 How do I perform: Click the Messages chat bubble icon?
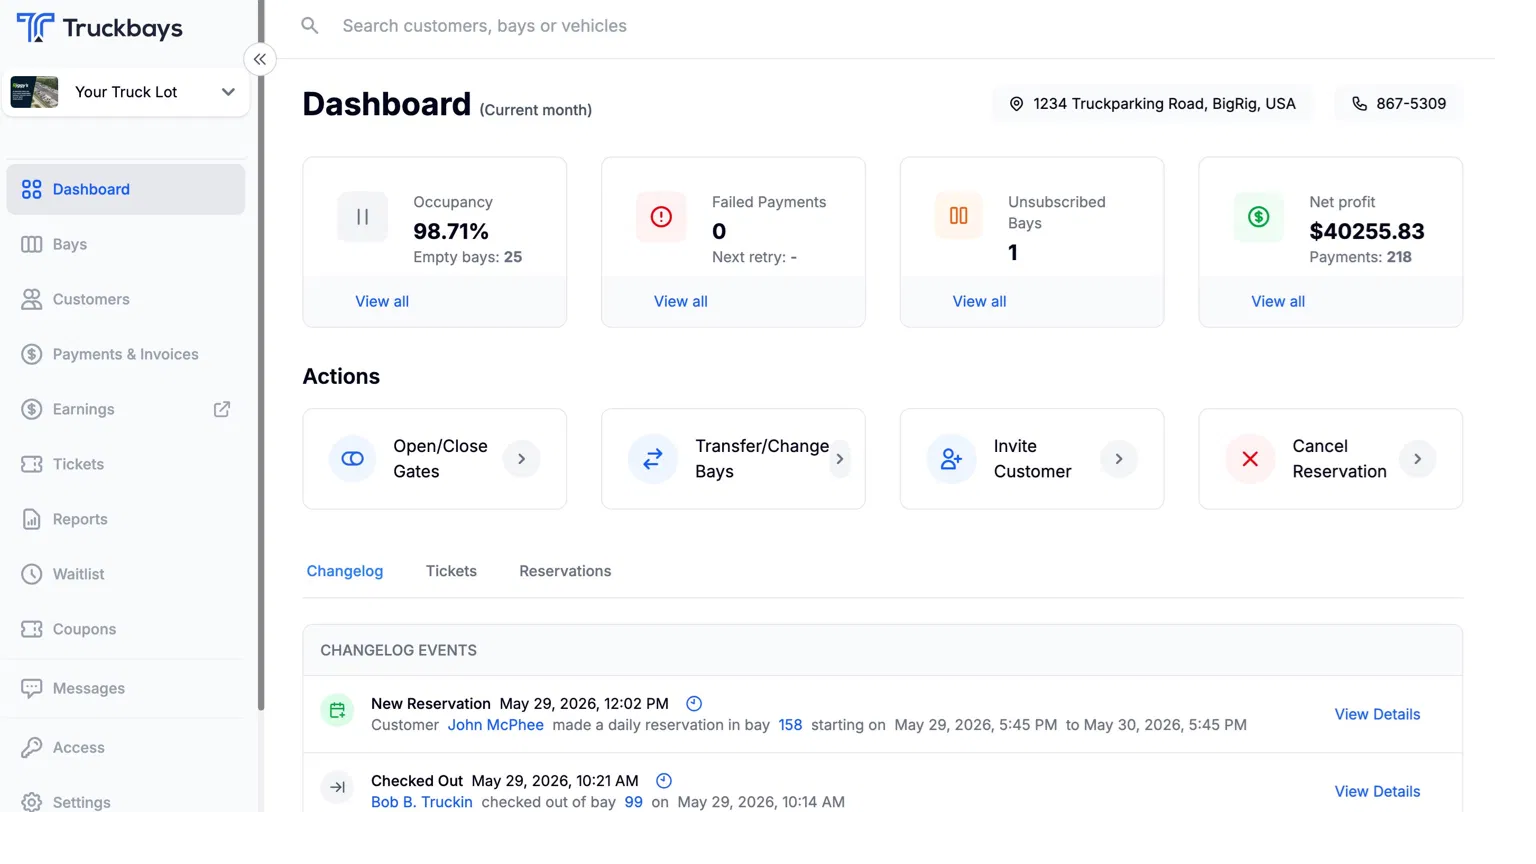pos(32,688)
